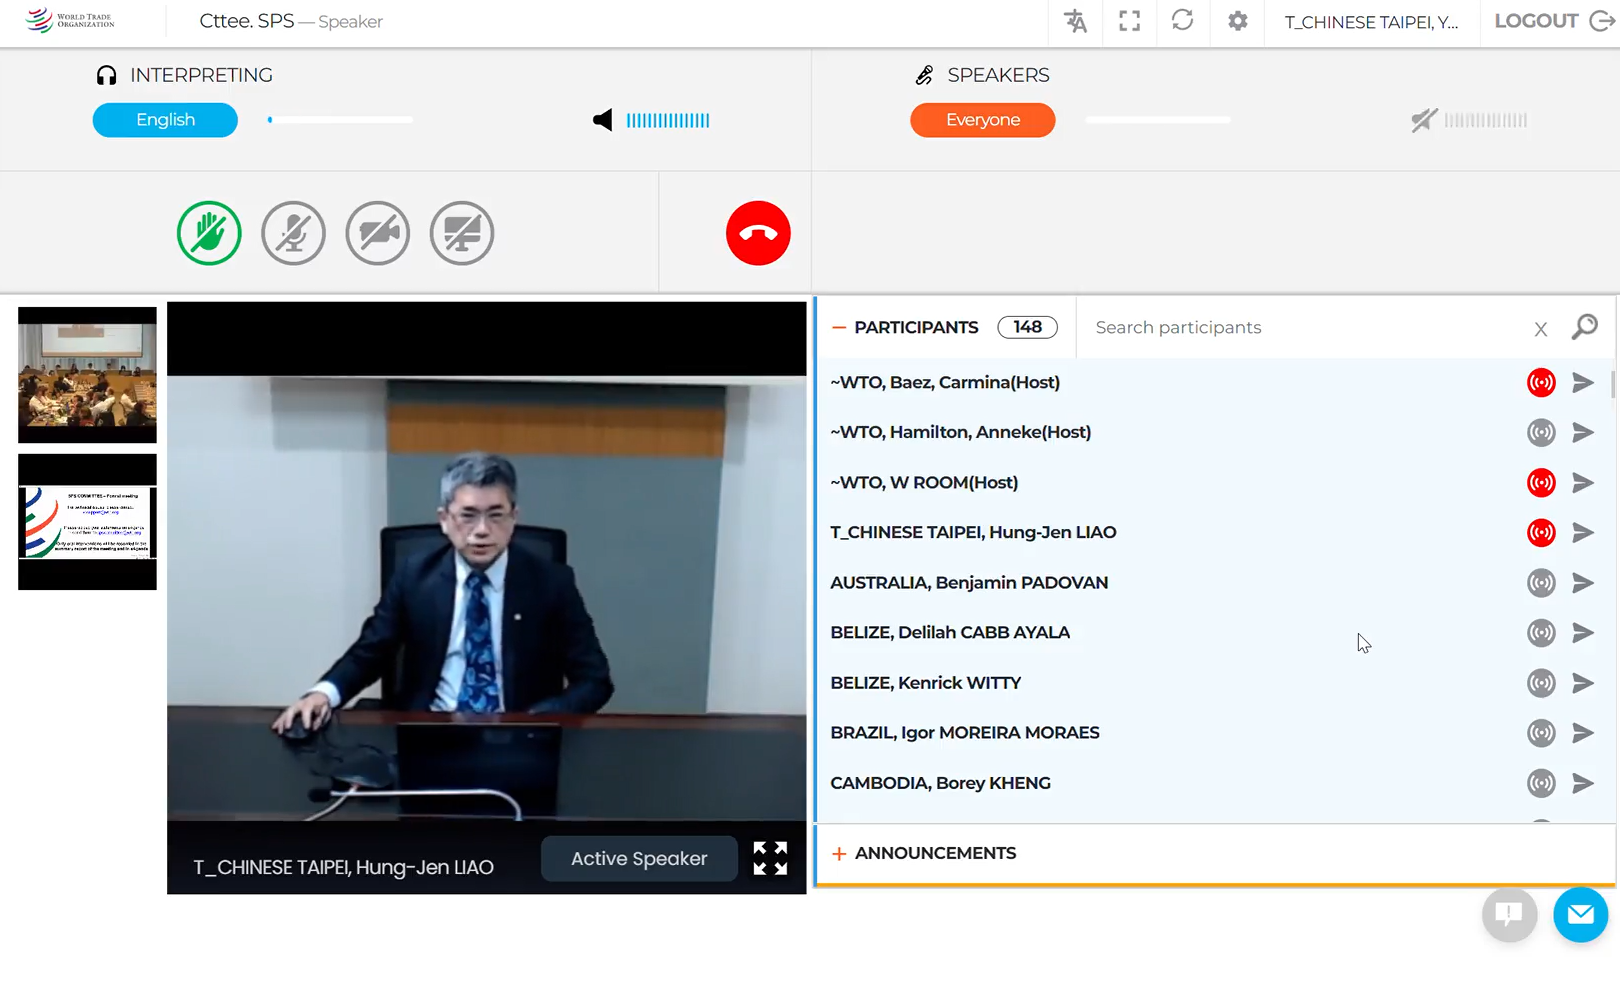Screen dimensions: 1620x981
Task: Open the language translation icon in header
Action: point(1075,21)
